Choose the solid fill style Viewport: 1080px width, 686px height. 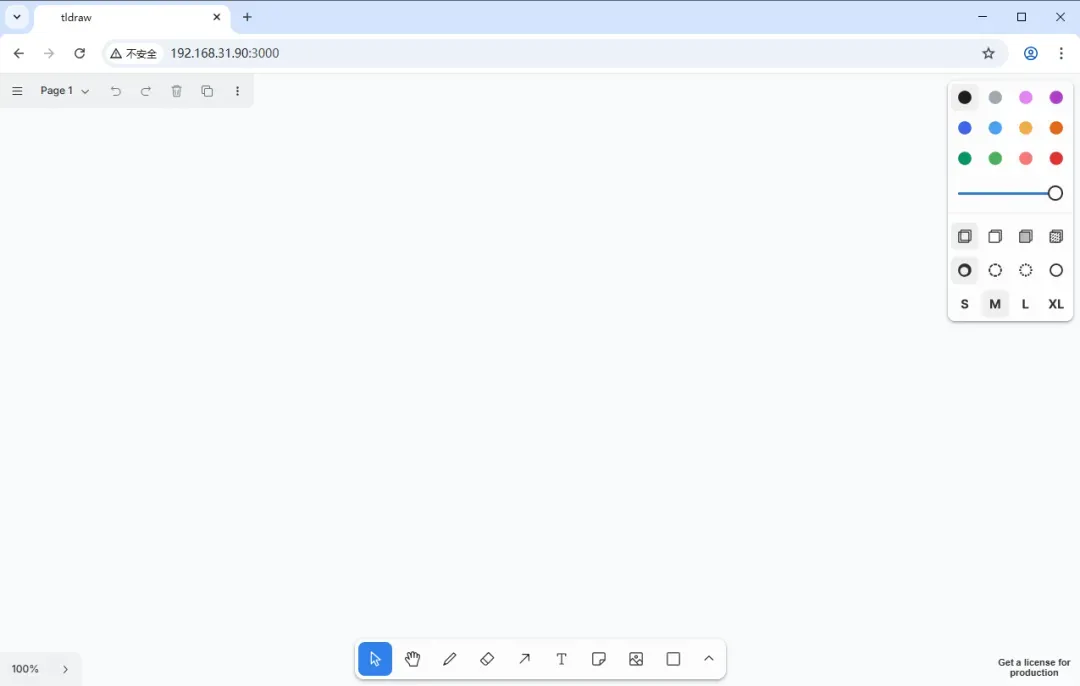1025,237
